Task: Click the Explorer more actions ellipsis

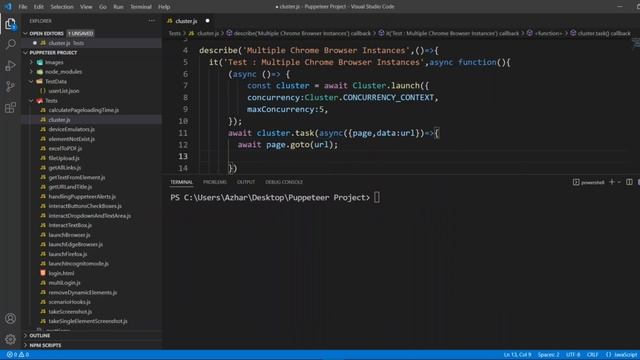Action: pyautogui.click(x=152, y=21)
